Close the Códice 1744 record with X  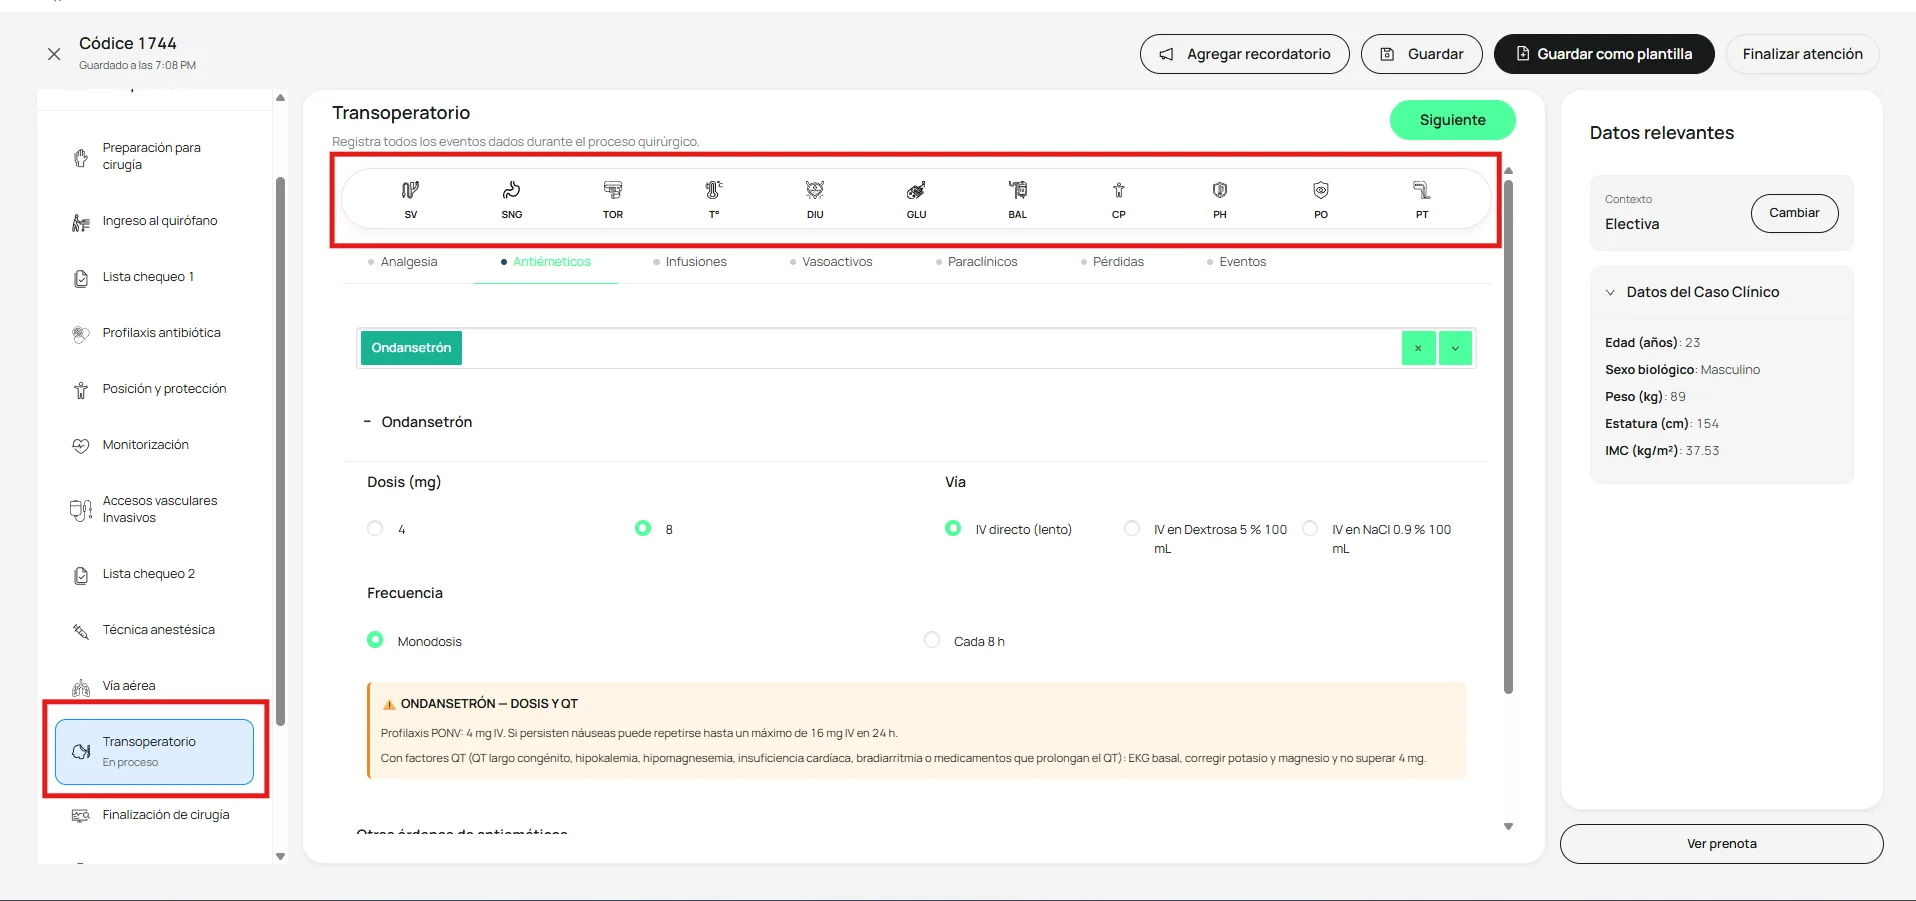point(54,54)
